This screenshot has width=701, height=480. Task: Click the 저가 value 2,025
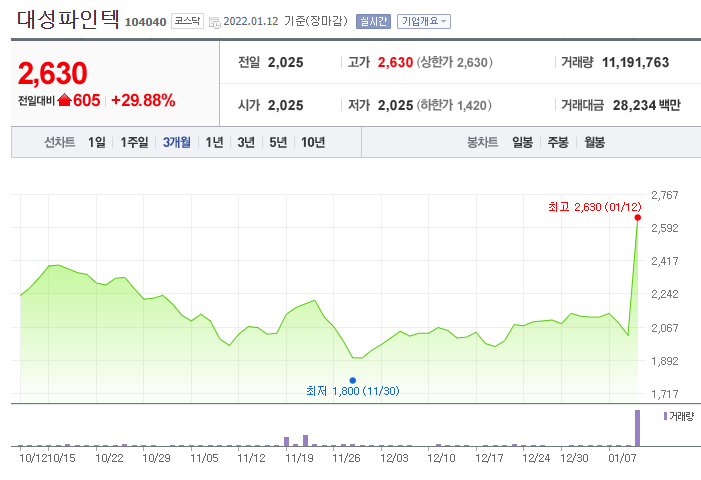(395, 105)
